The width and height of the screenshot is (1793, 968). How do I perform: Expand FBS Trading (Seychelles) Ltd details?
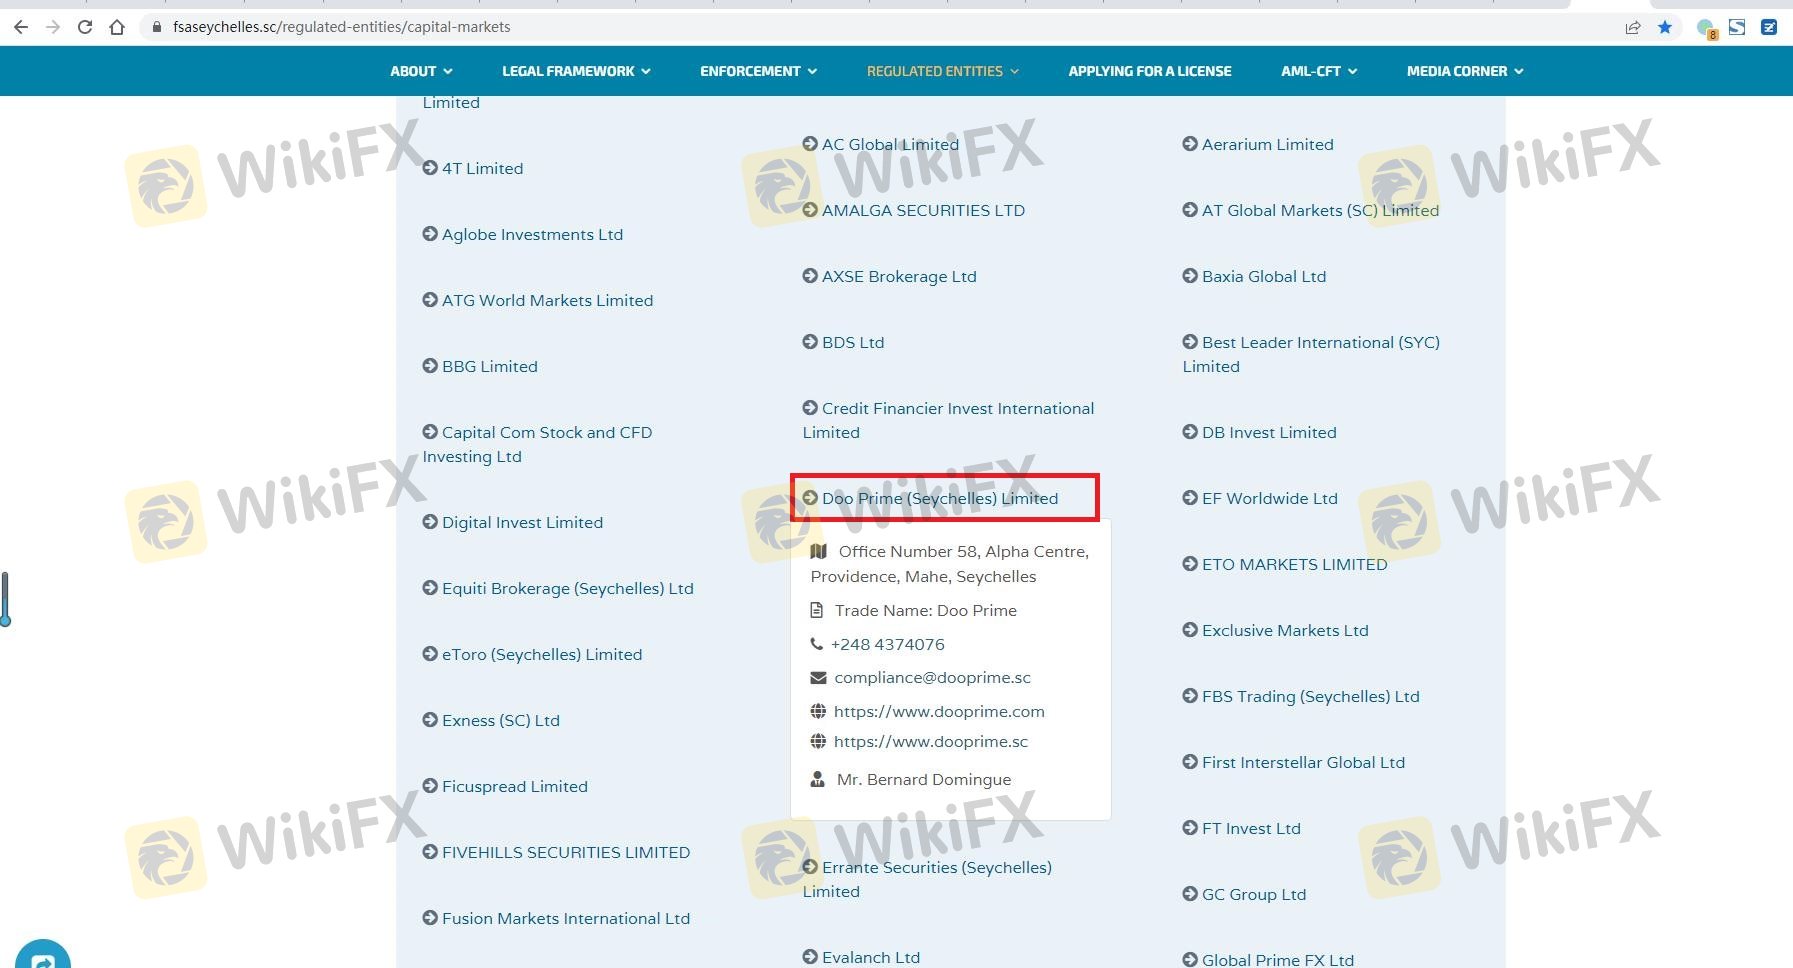[1310, 696]
